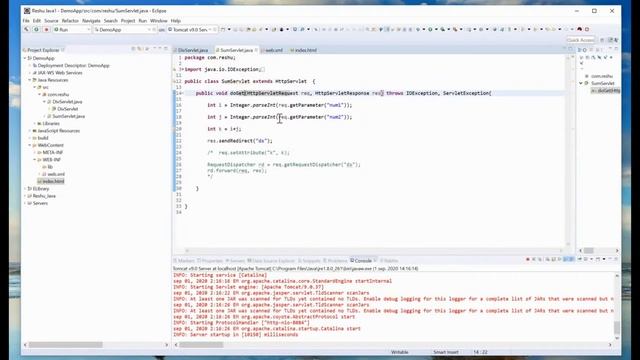Click red round icon at right end of toolbar

tap(587, 29)
